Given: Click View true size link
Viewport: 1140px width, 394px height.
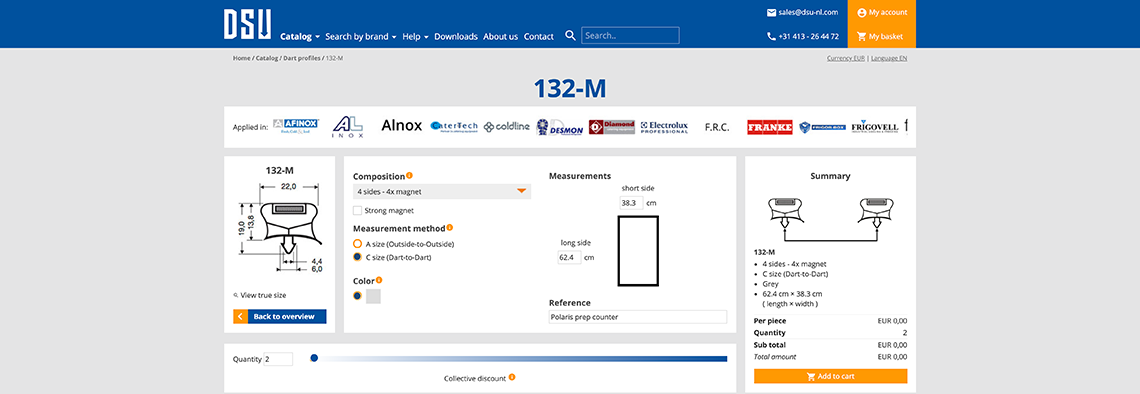Looking at the screenshot, I should point(263,295).
